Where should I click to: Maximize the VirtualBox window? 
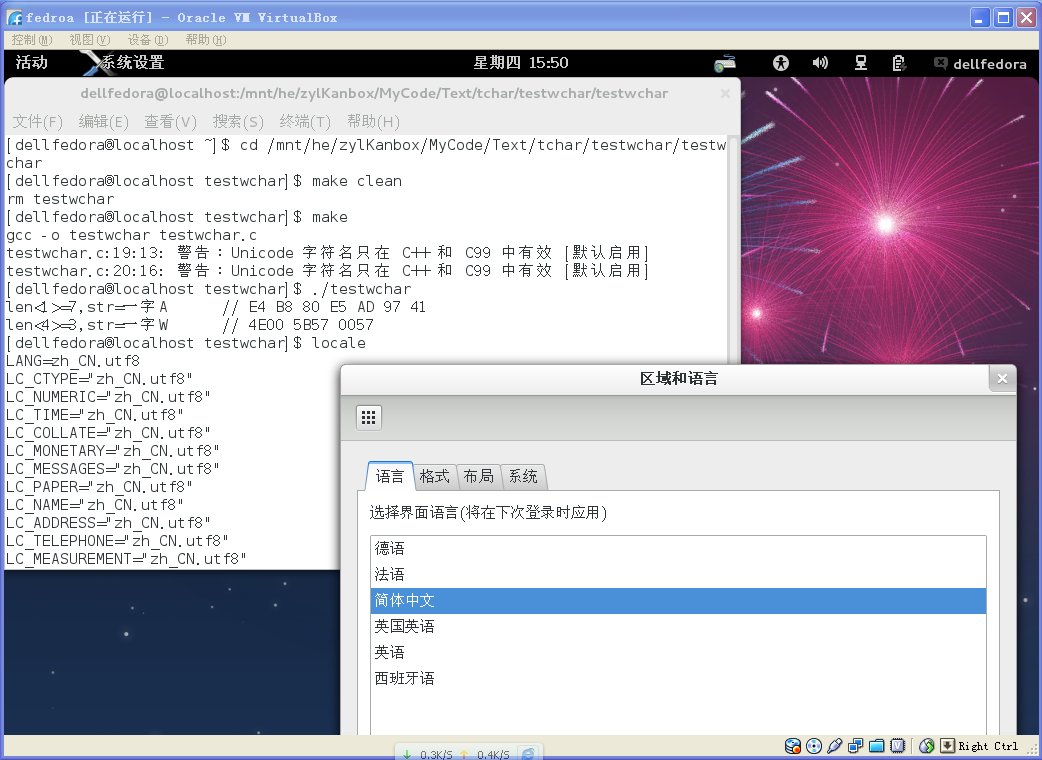pos(1003,17)
